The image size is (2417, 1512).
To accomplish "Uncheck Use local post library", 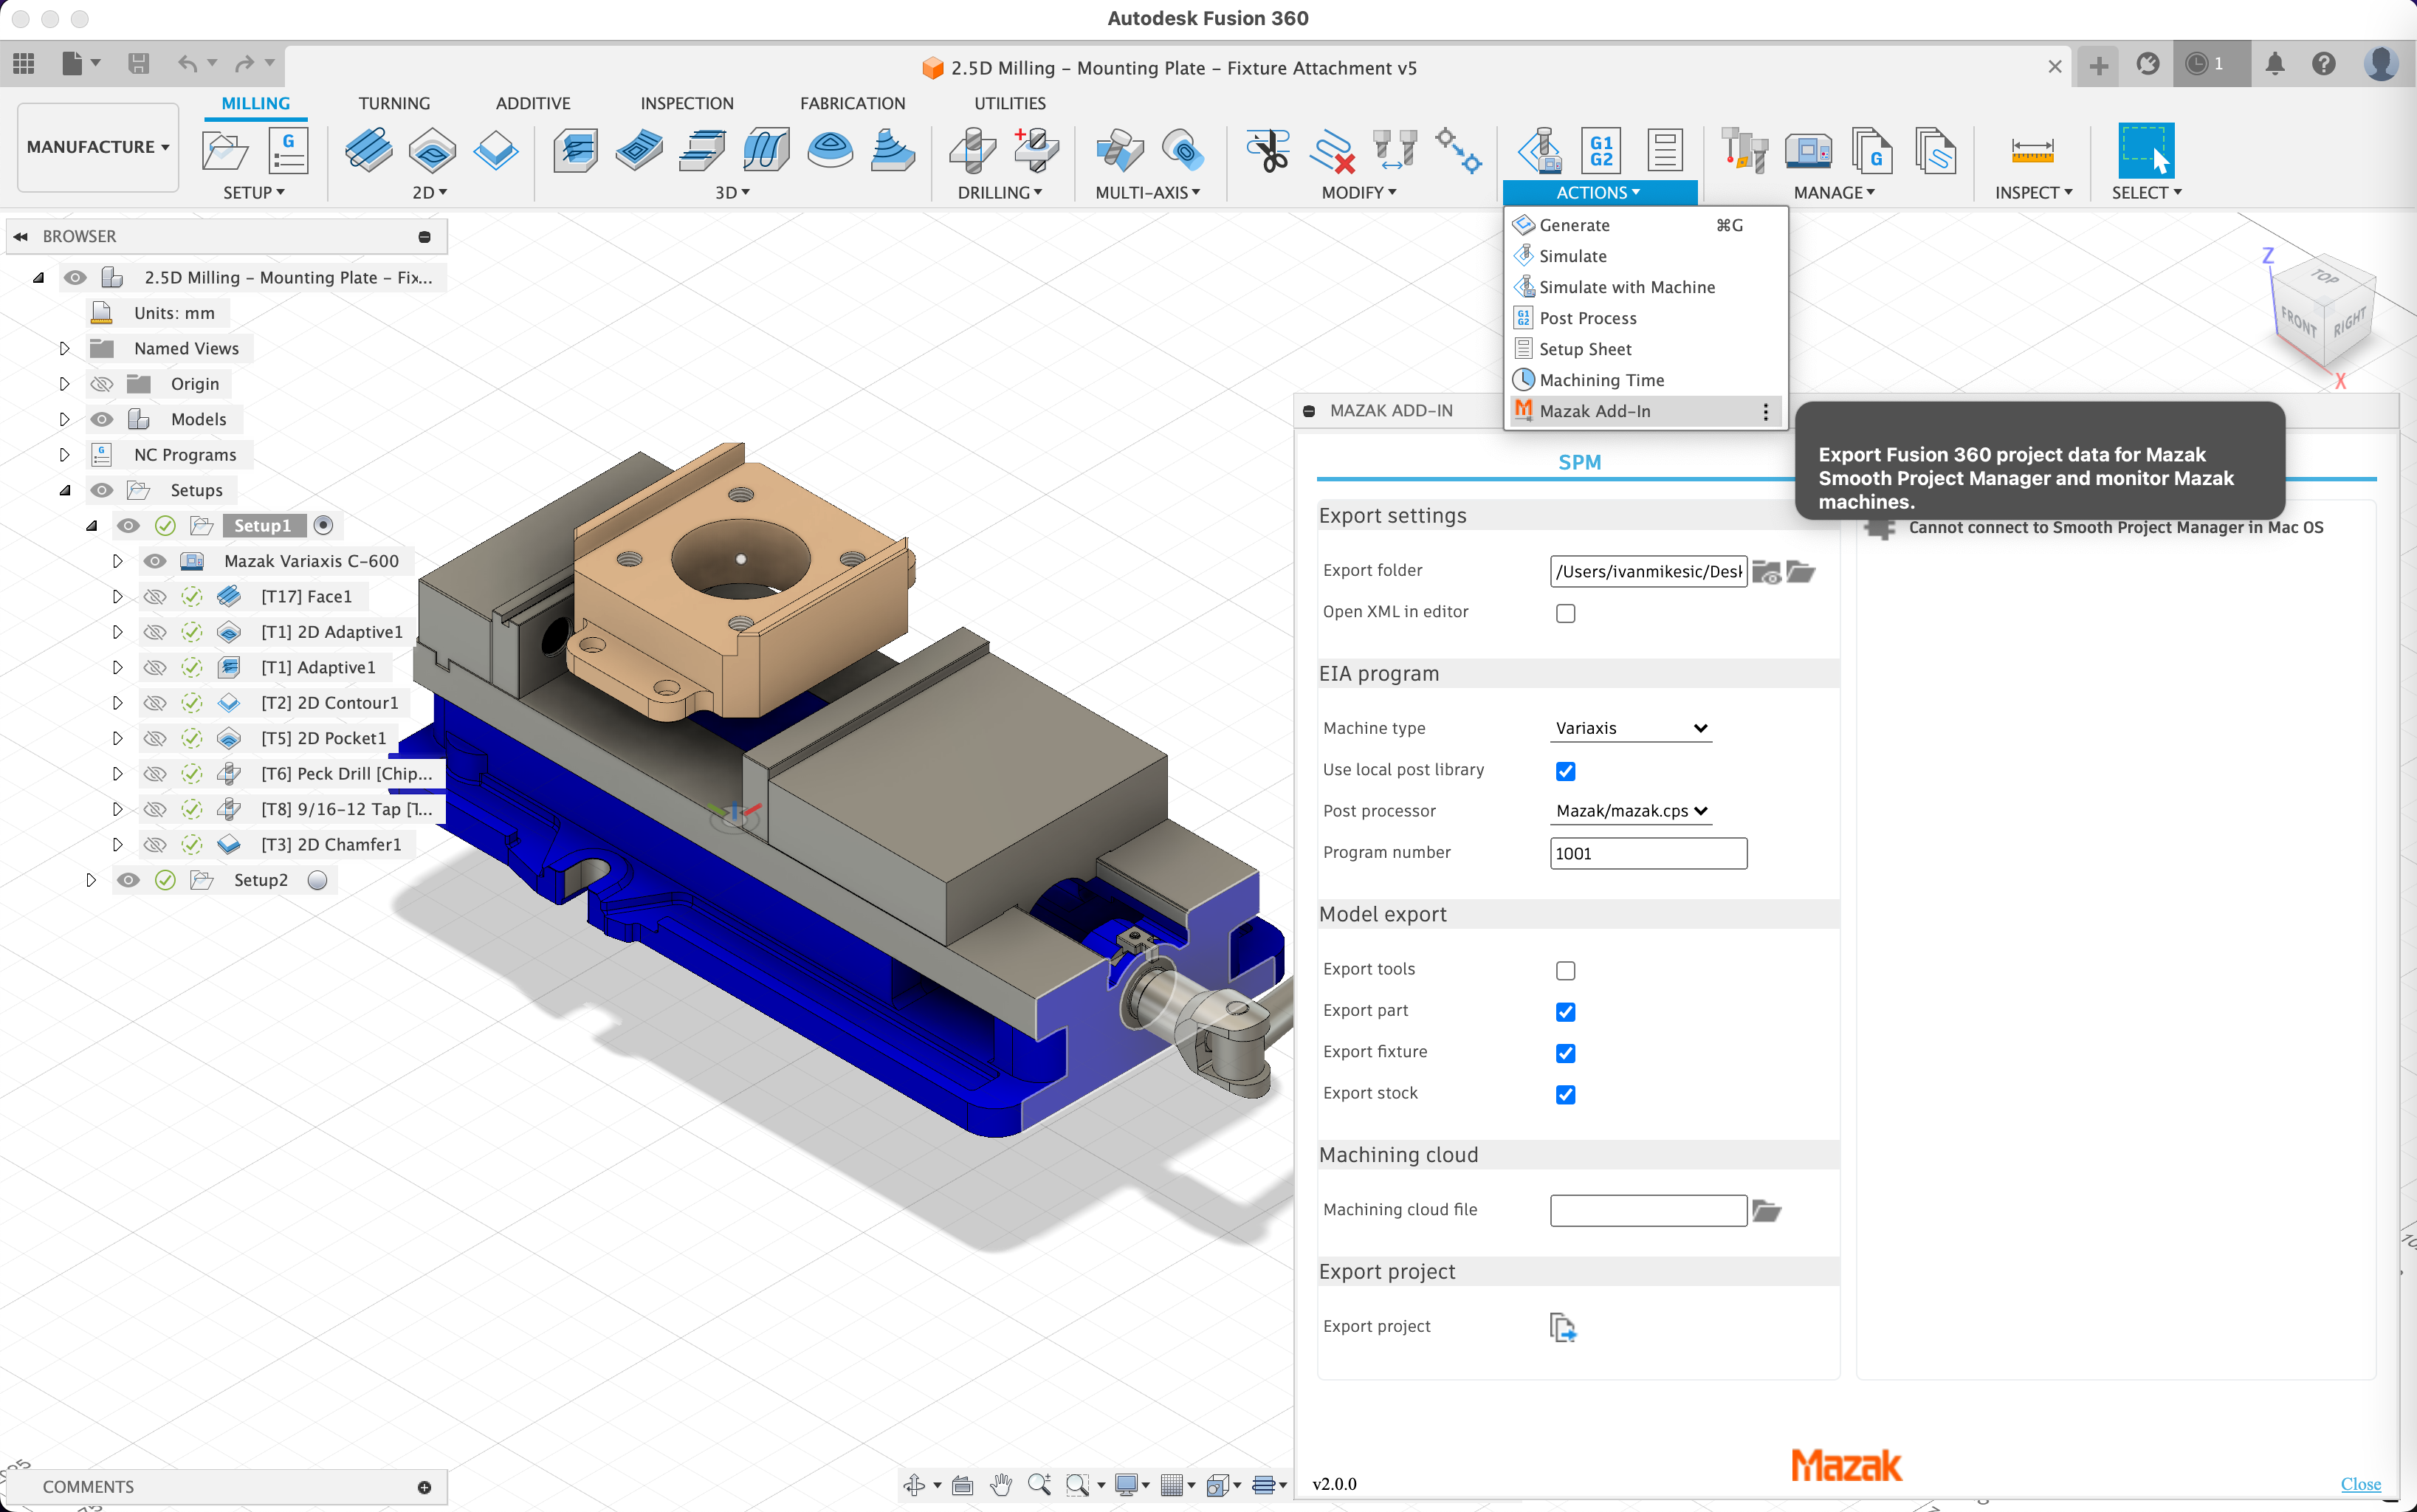I will [1565, 771].
